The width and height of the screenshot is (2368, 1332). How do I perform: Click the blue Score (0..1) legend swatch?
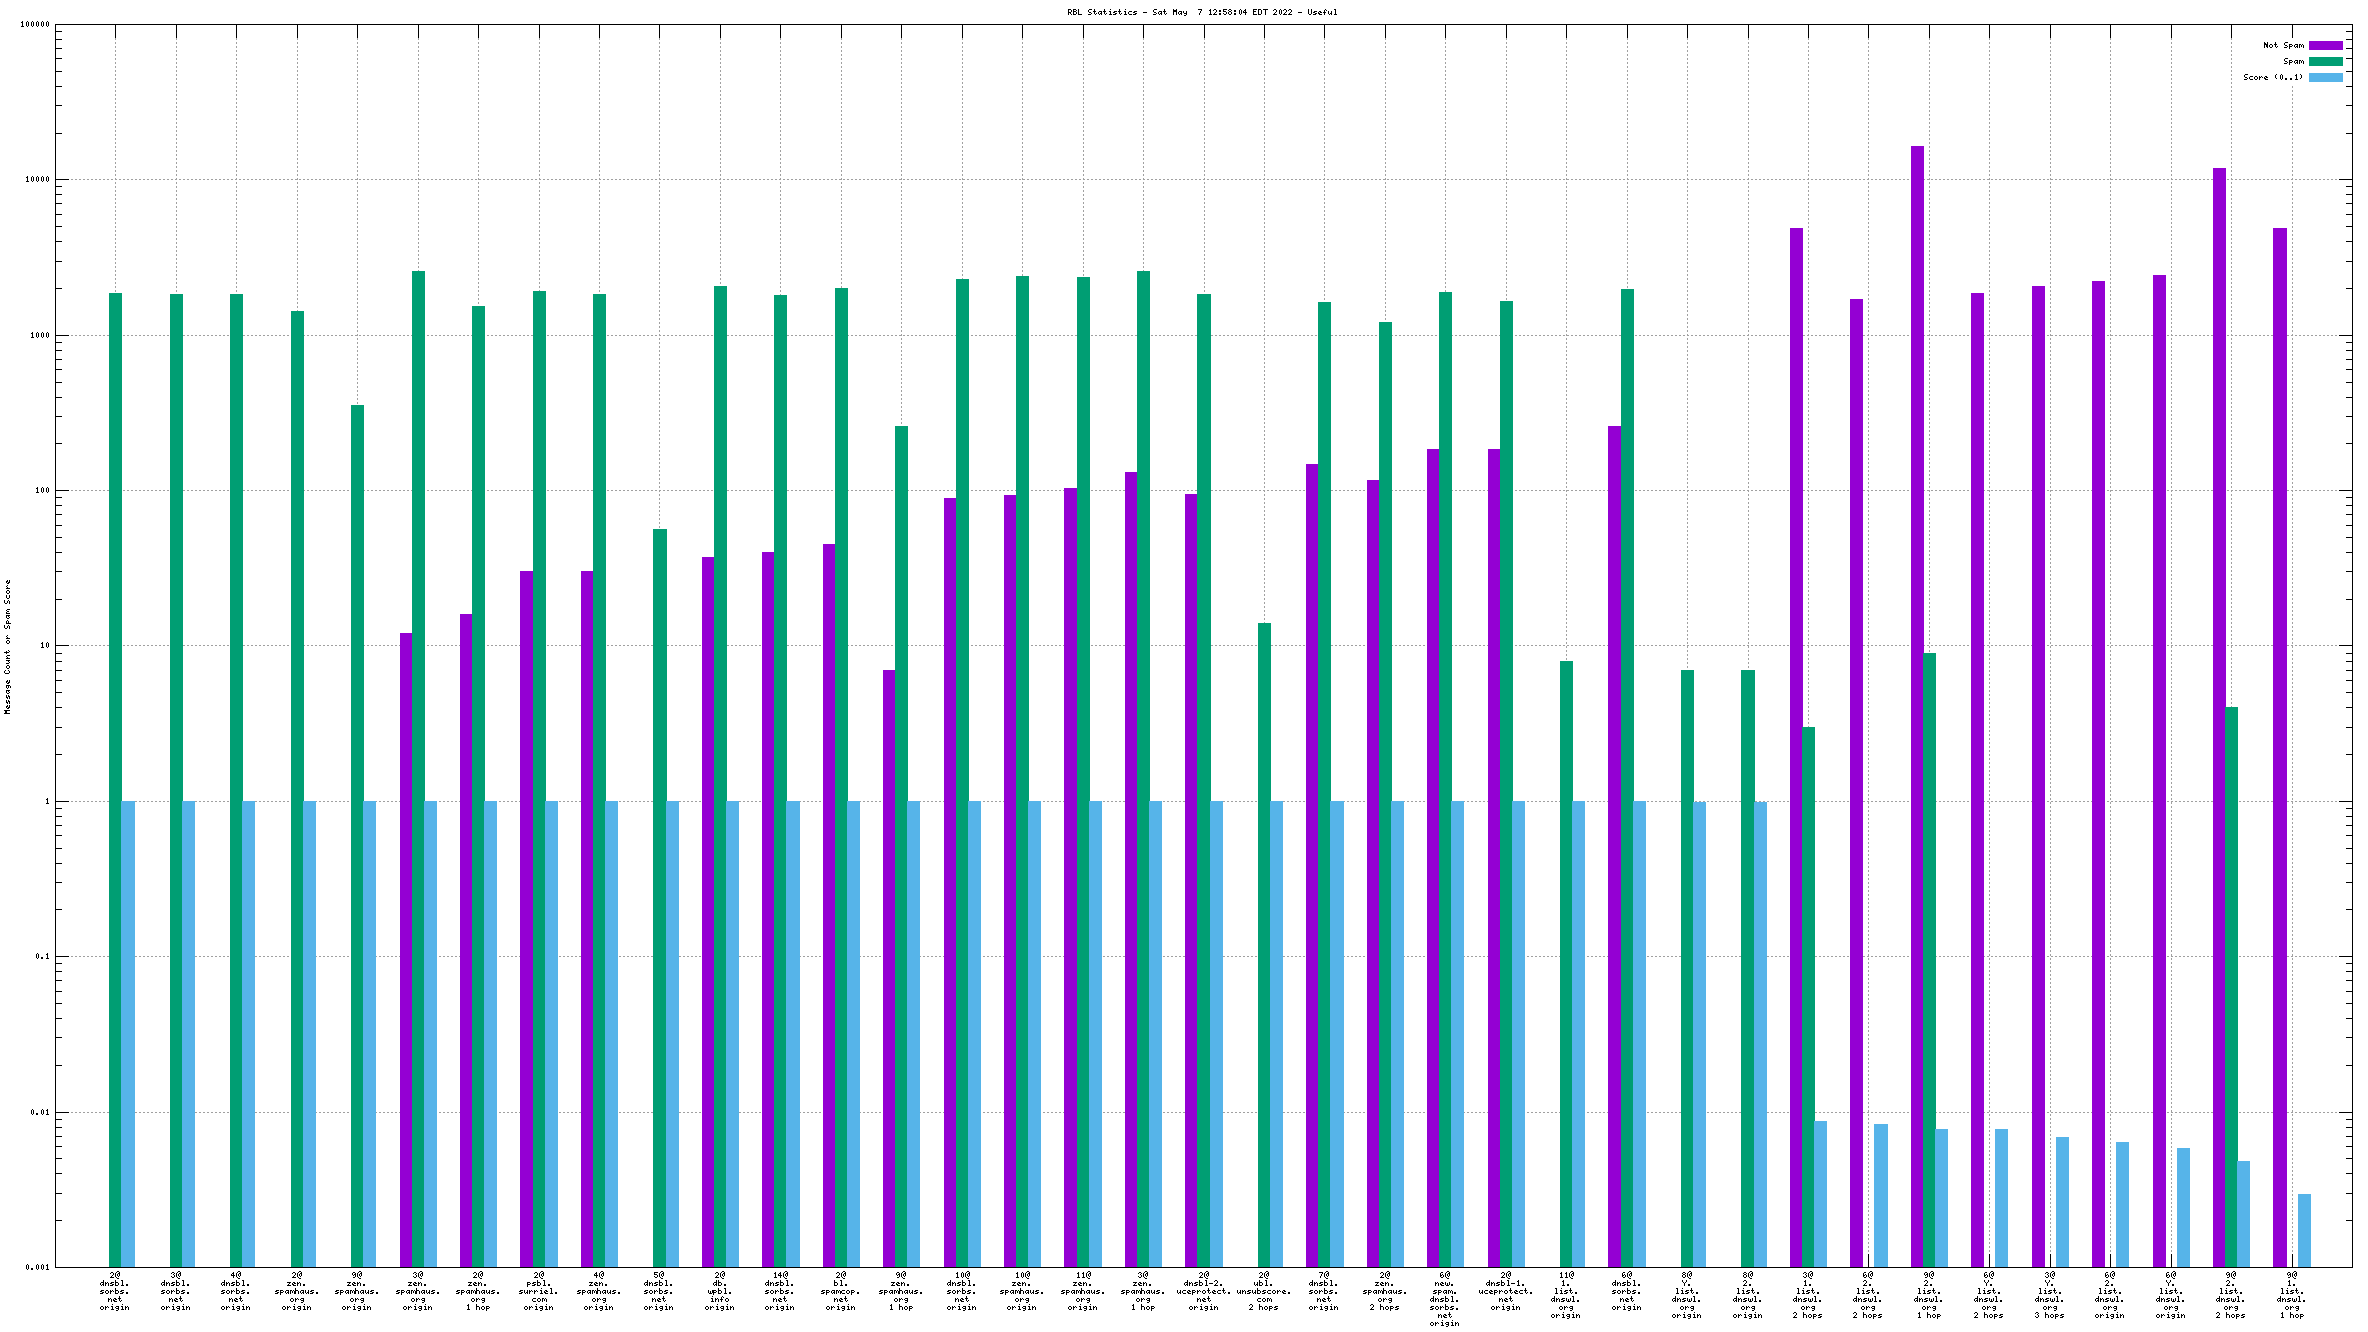point(2325,77)
